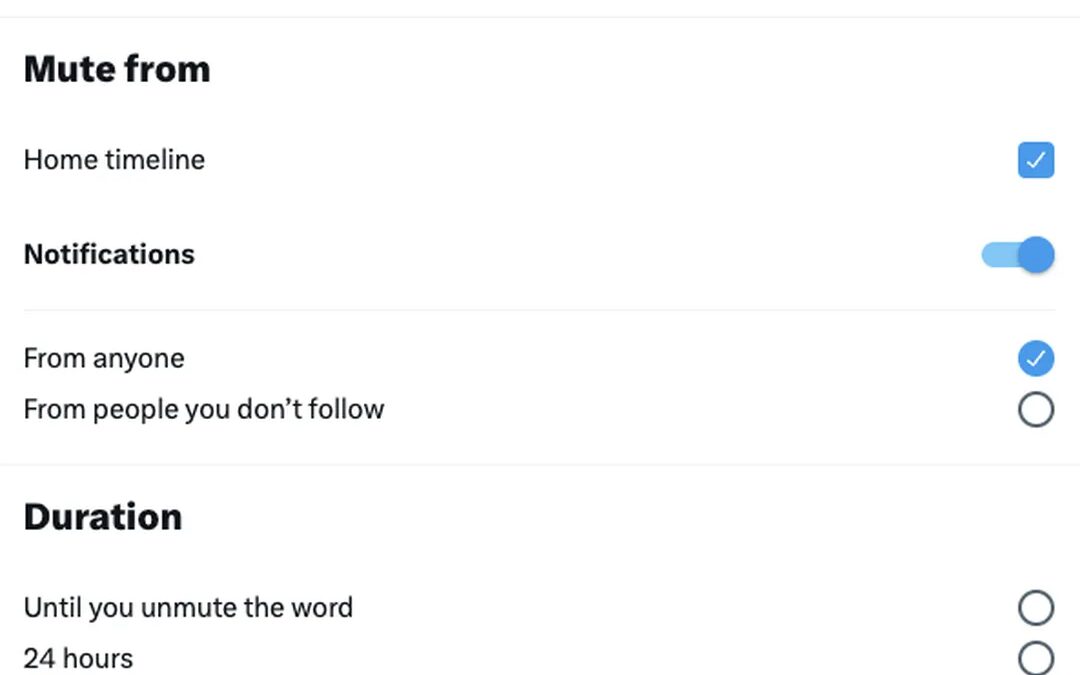Choose the 'From people you don't follow' radio button

[1036, 409]
